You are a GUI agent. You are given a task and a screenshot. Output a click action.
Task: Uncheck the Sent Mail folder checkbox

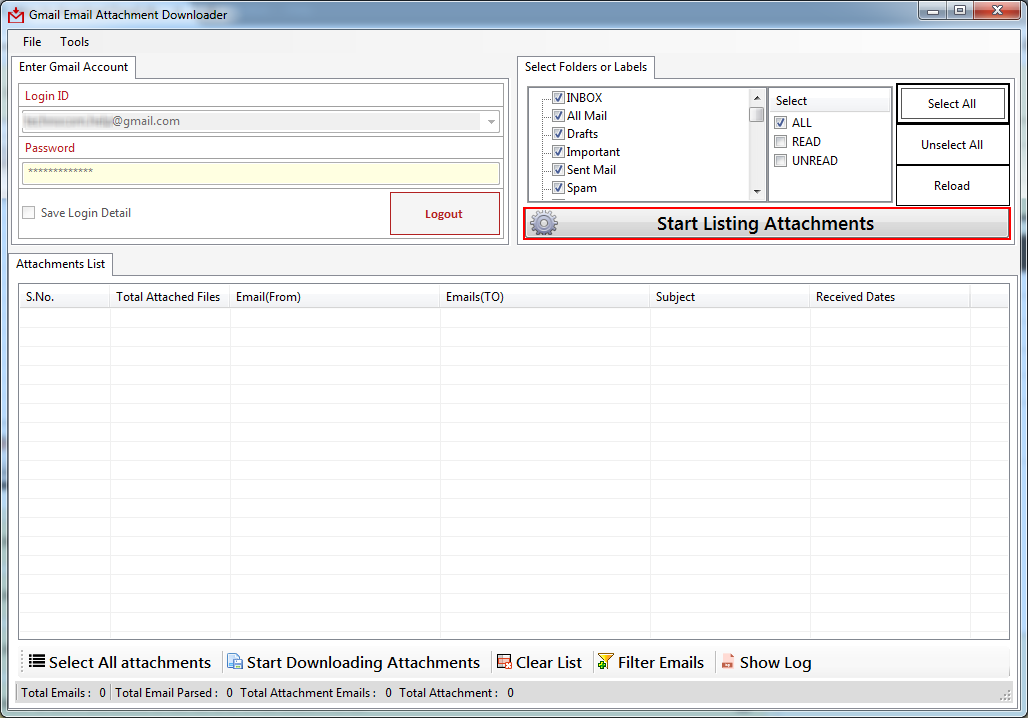point(559,170)
